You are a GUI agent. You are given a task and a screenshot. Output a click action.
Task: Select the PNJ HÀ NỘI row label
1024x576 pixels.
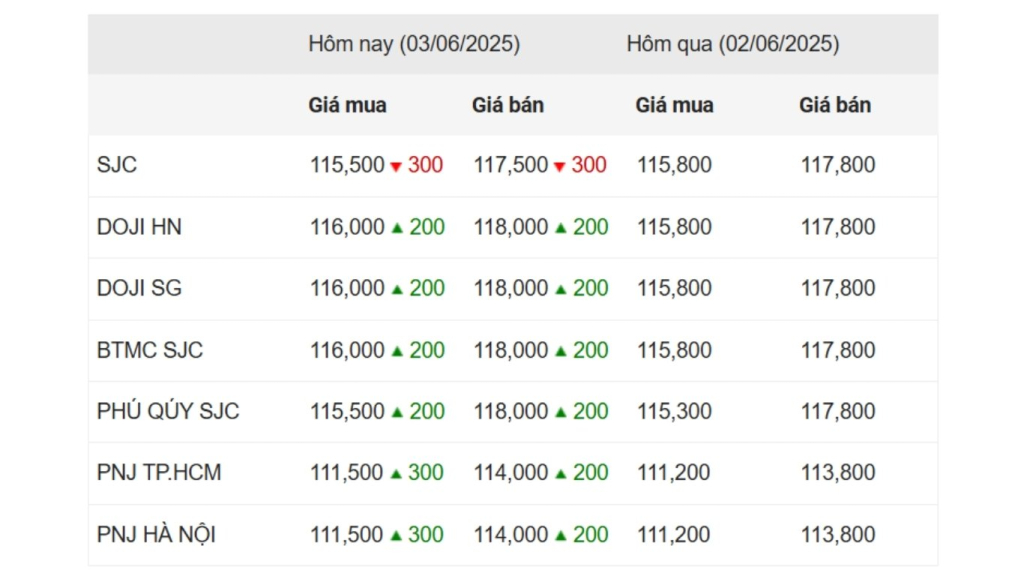tap(156, 534)
